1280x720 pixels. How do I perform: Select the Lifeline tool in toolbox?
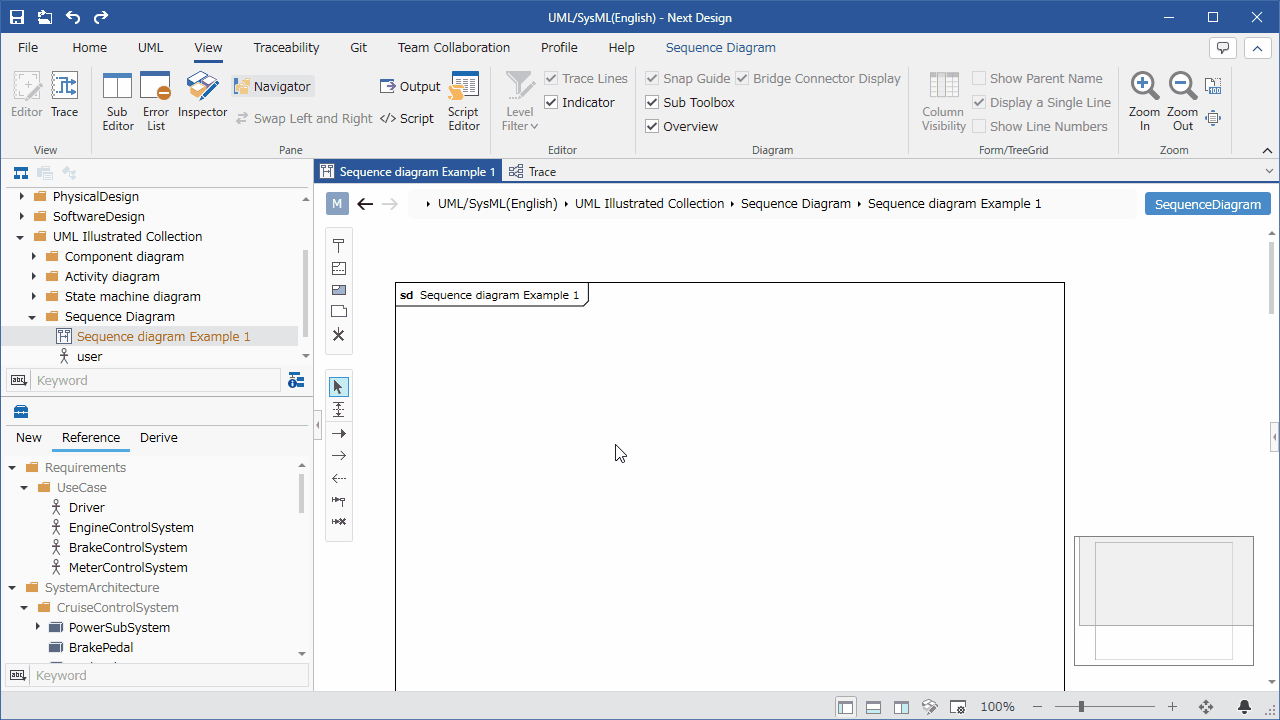[x=339, y=246]
